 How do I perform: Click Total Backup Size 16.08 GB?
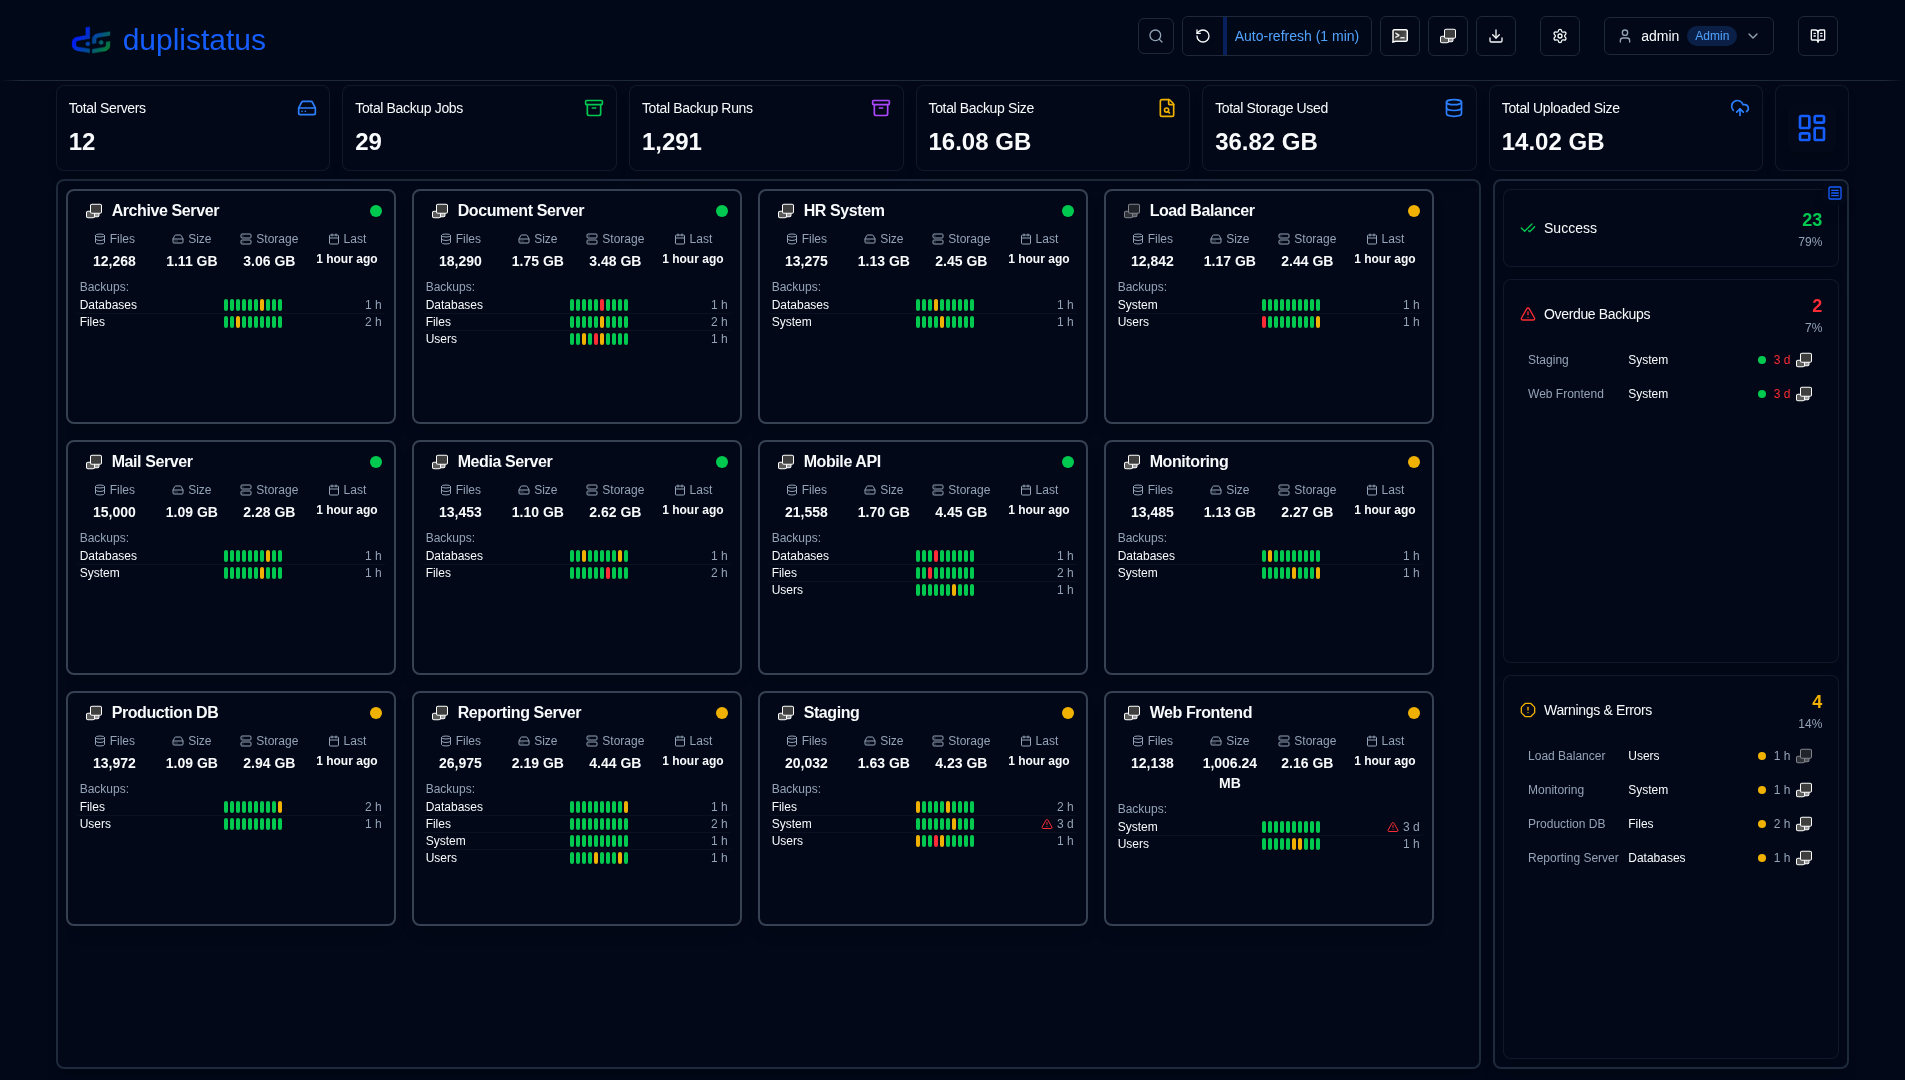coord(980,142)
